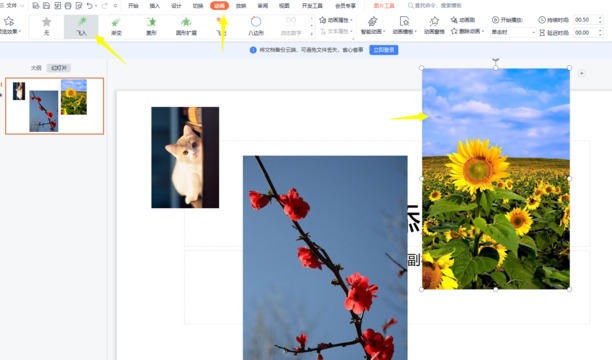612x360 pixels.
Task: Click the Undo arrow icon
Action: point(90,5)
